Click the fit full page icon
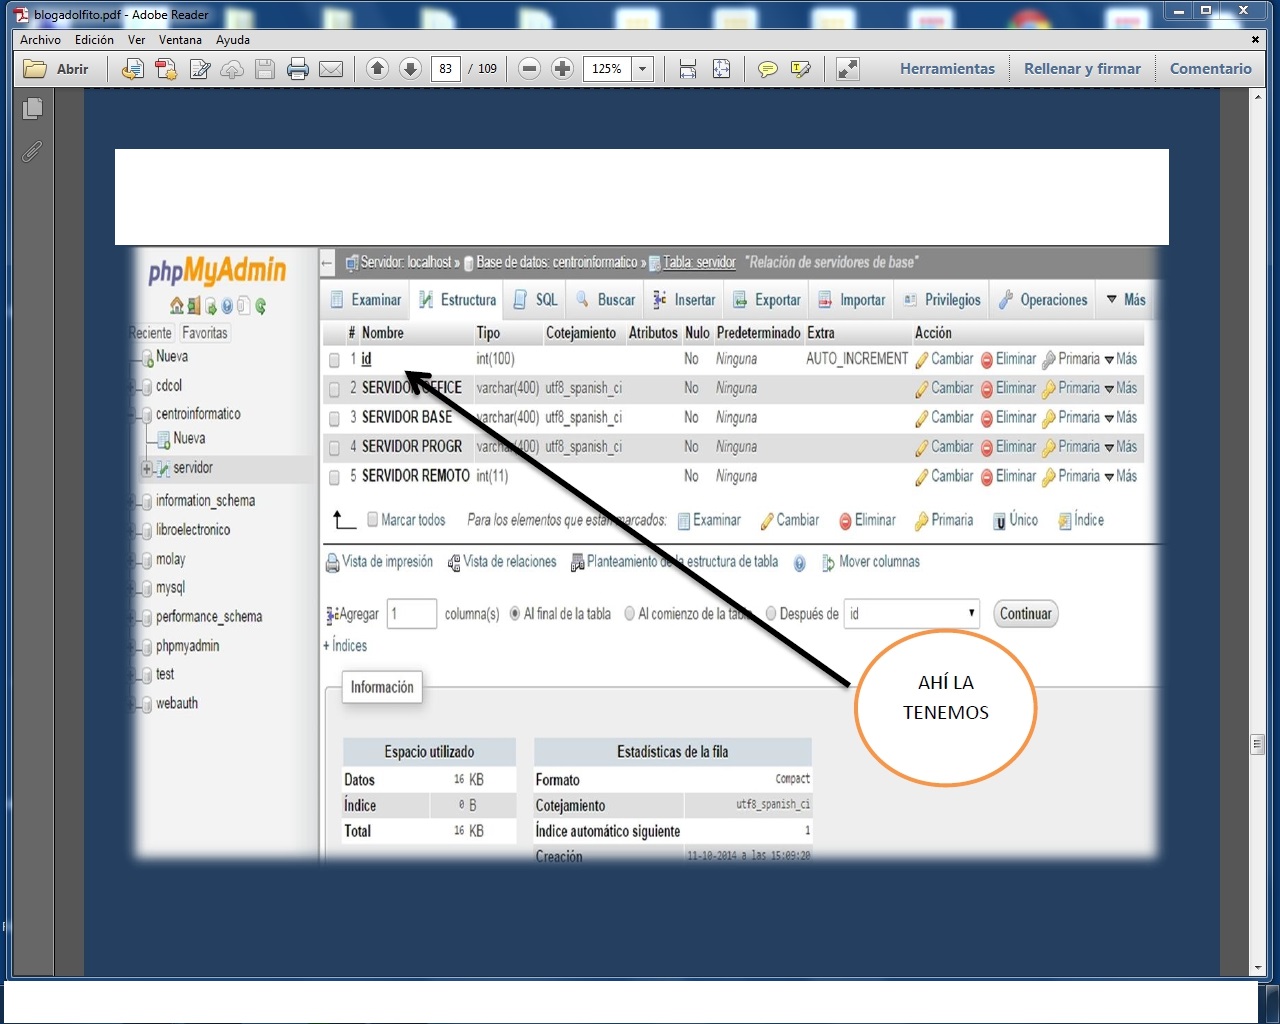1280x1024 pixels. coord(721,69)
